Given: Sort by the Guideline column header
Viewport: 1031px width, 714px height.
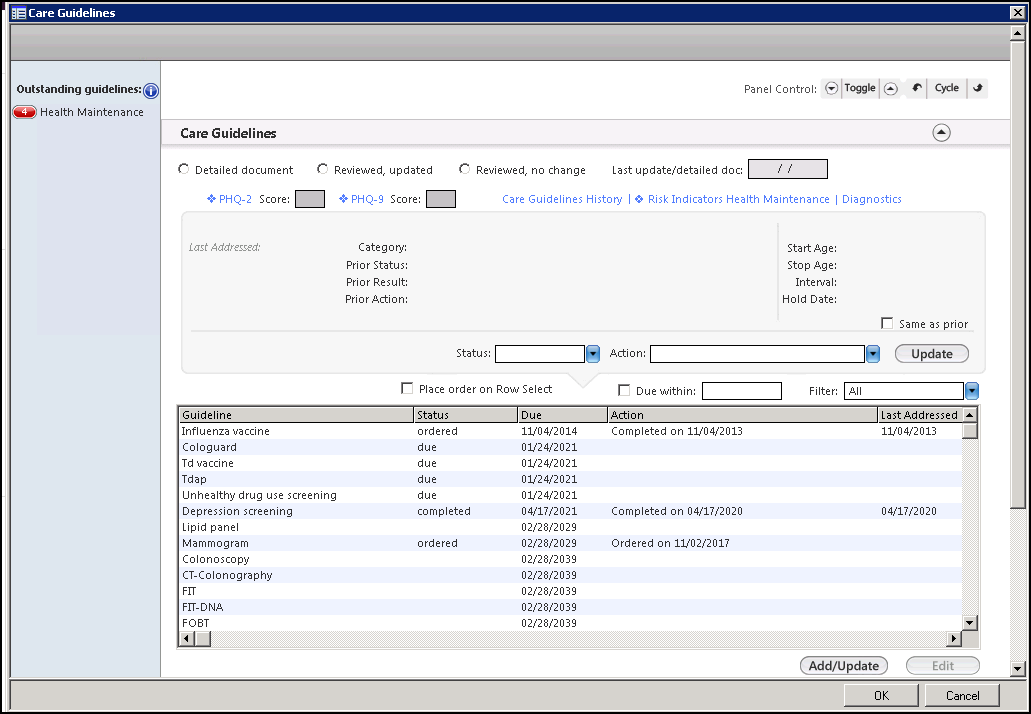Looking at the screenshot, I should pos(296,415).
